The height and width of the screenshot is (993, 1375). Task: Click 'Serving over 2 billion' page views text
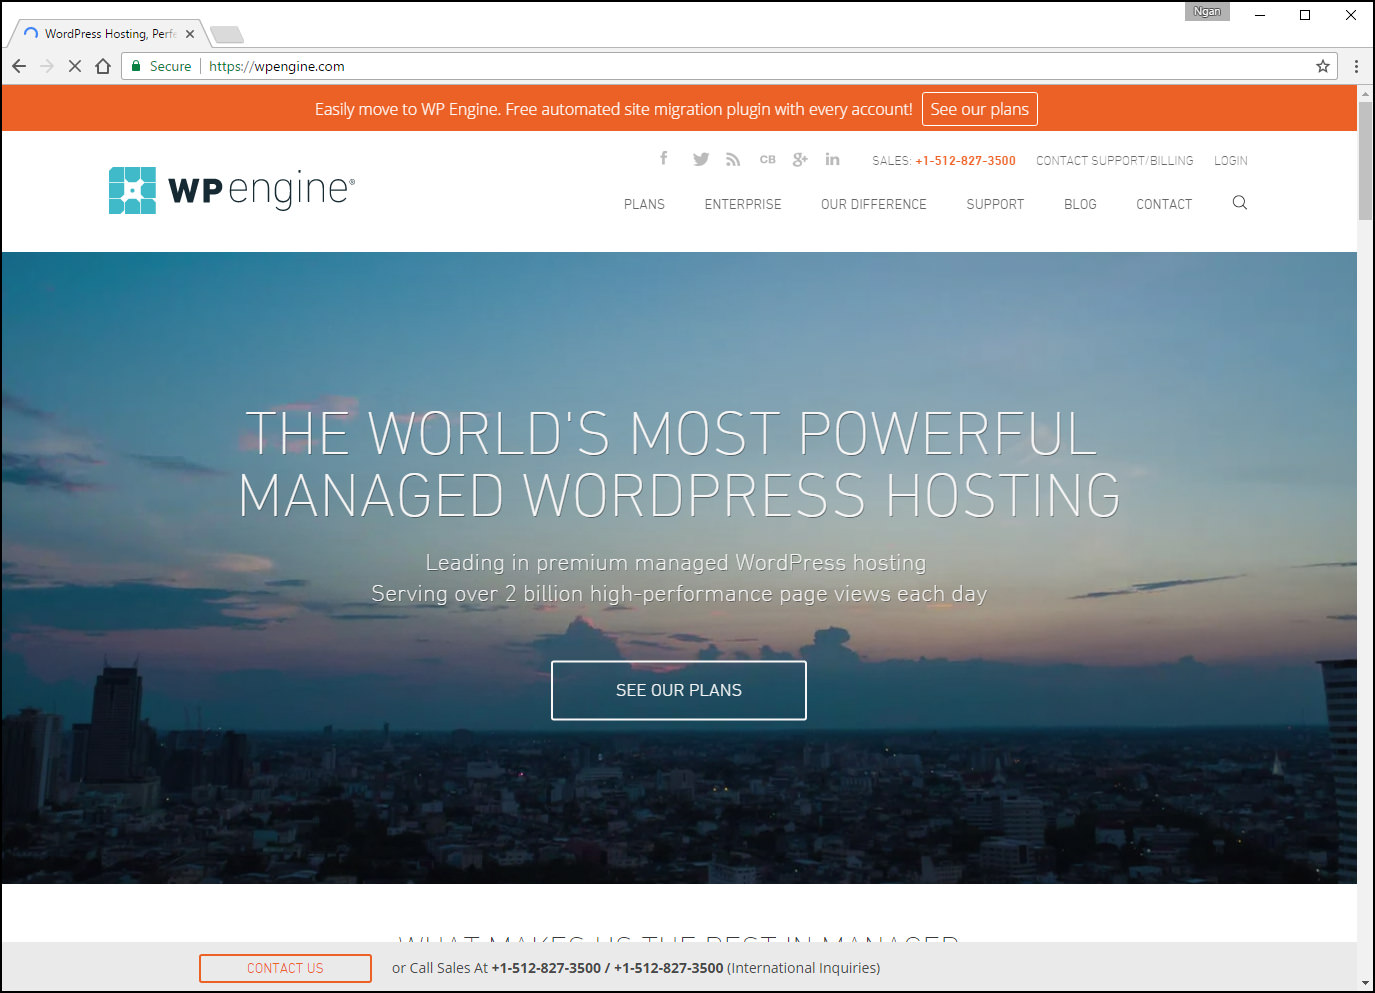[679, 594]
